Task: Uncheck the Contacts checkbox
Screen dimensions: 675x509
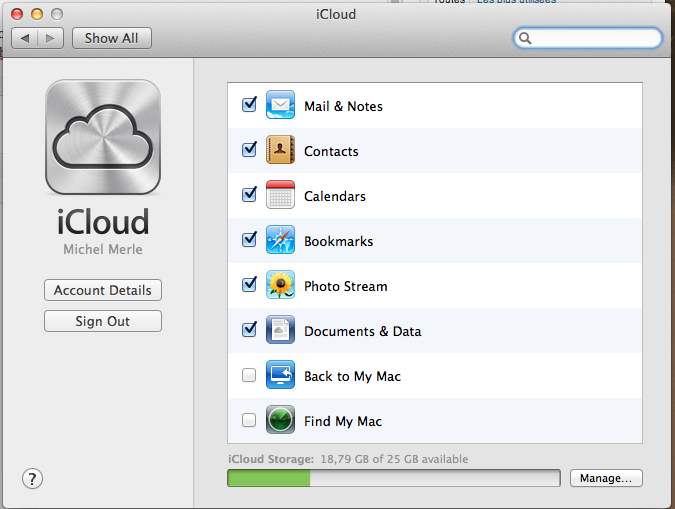Action: coord(249,150)
